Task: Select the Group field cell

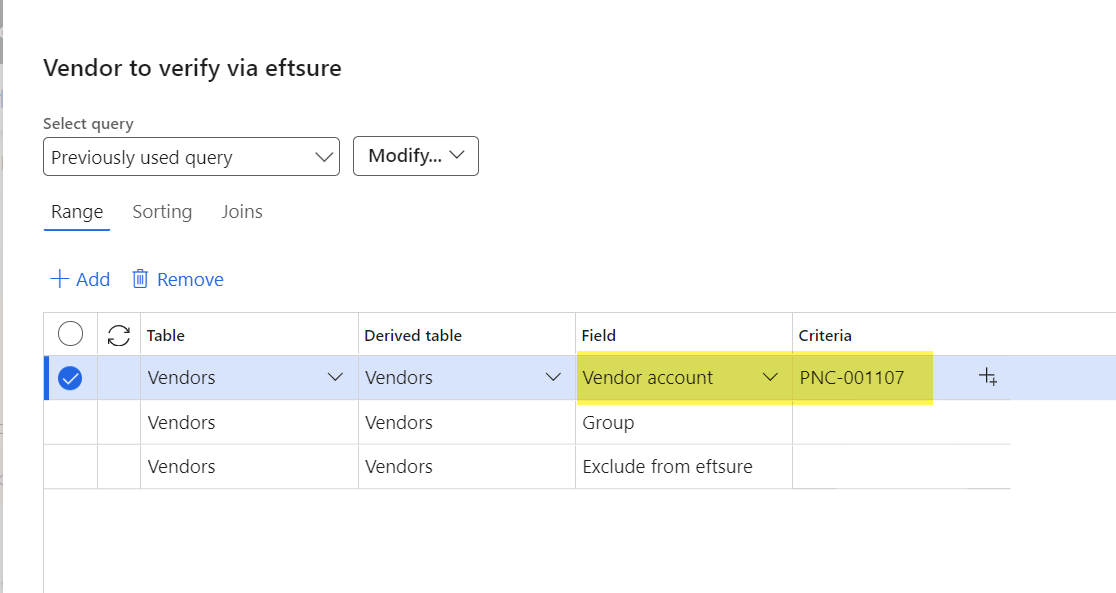Action: [x=683, y=422]
